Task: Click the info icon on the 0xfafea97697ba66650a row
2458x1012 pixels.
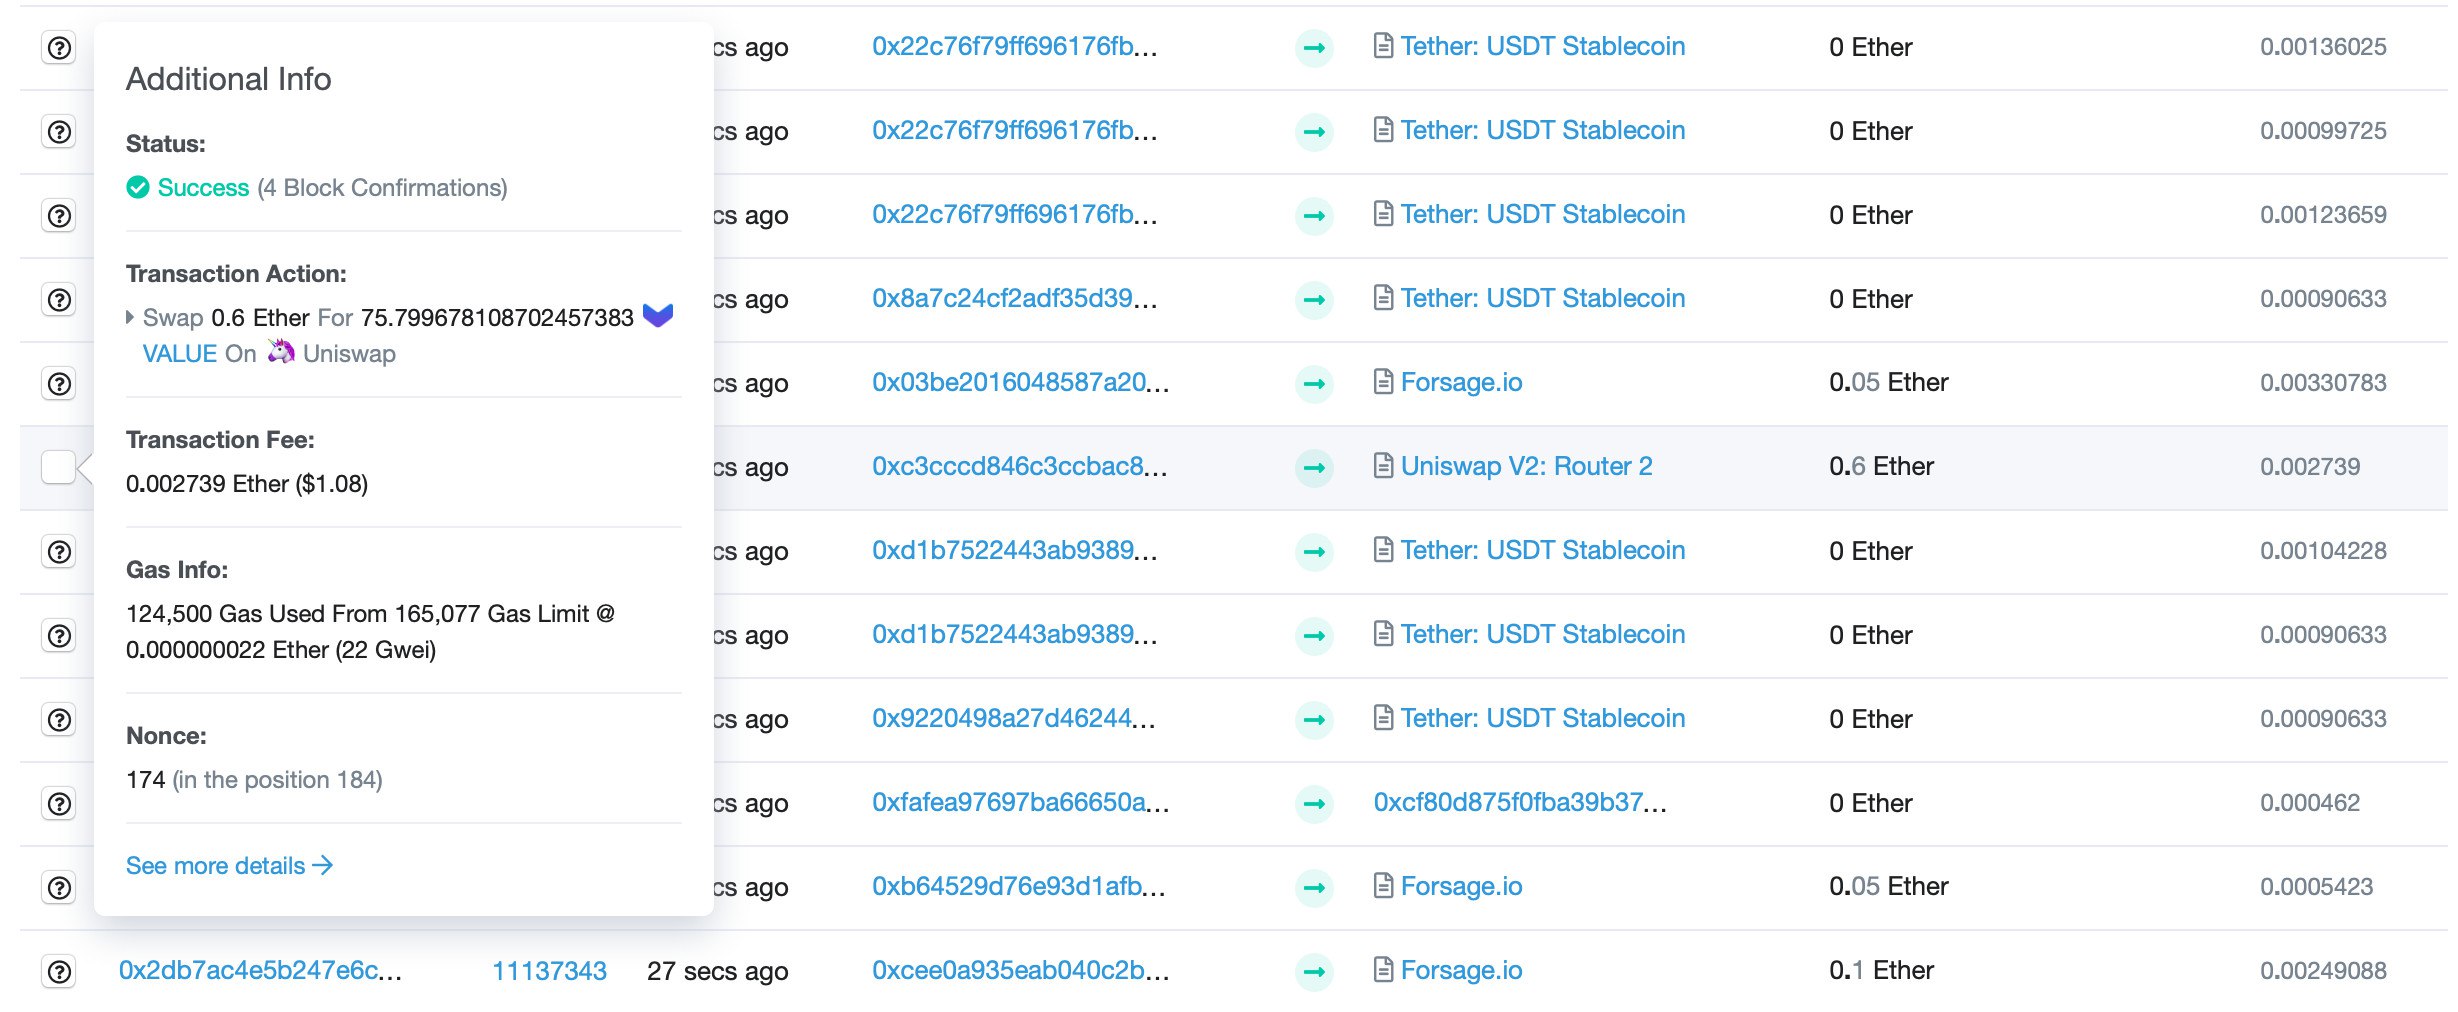Action: [60, 803]
